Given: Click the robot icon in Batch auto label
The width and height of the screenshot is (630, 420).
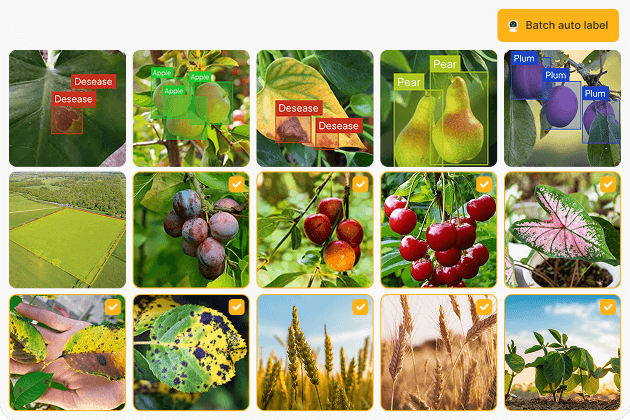Looking at the screenshot, I should pyautogui.click(x=513, y=25).
